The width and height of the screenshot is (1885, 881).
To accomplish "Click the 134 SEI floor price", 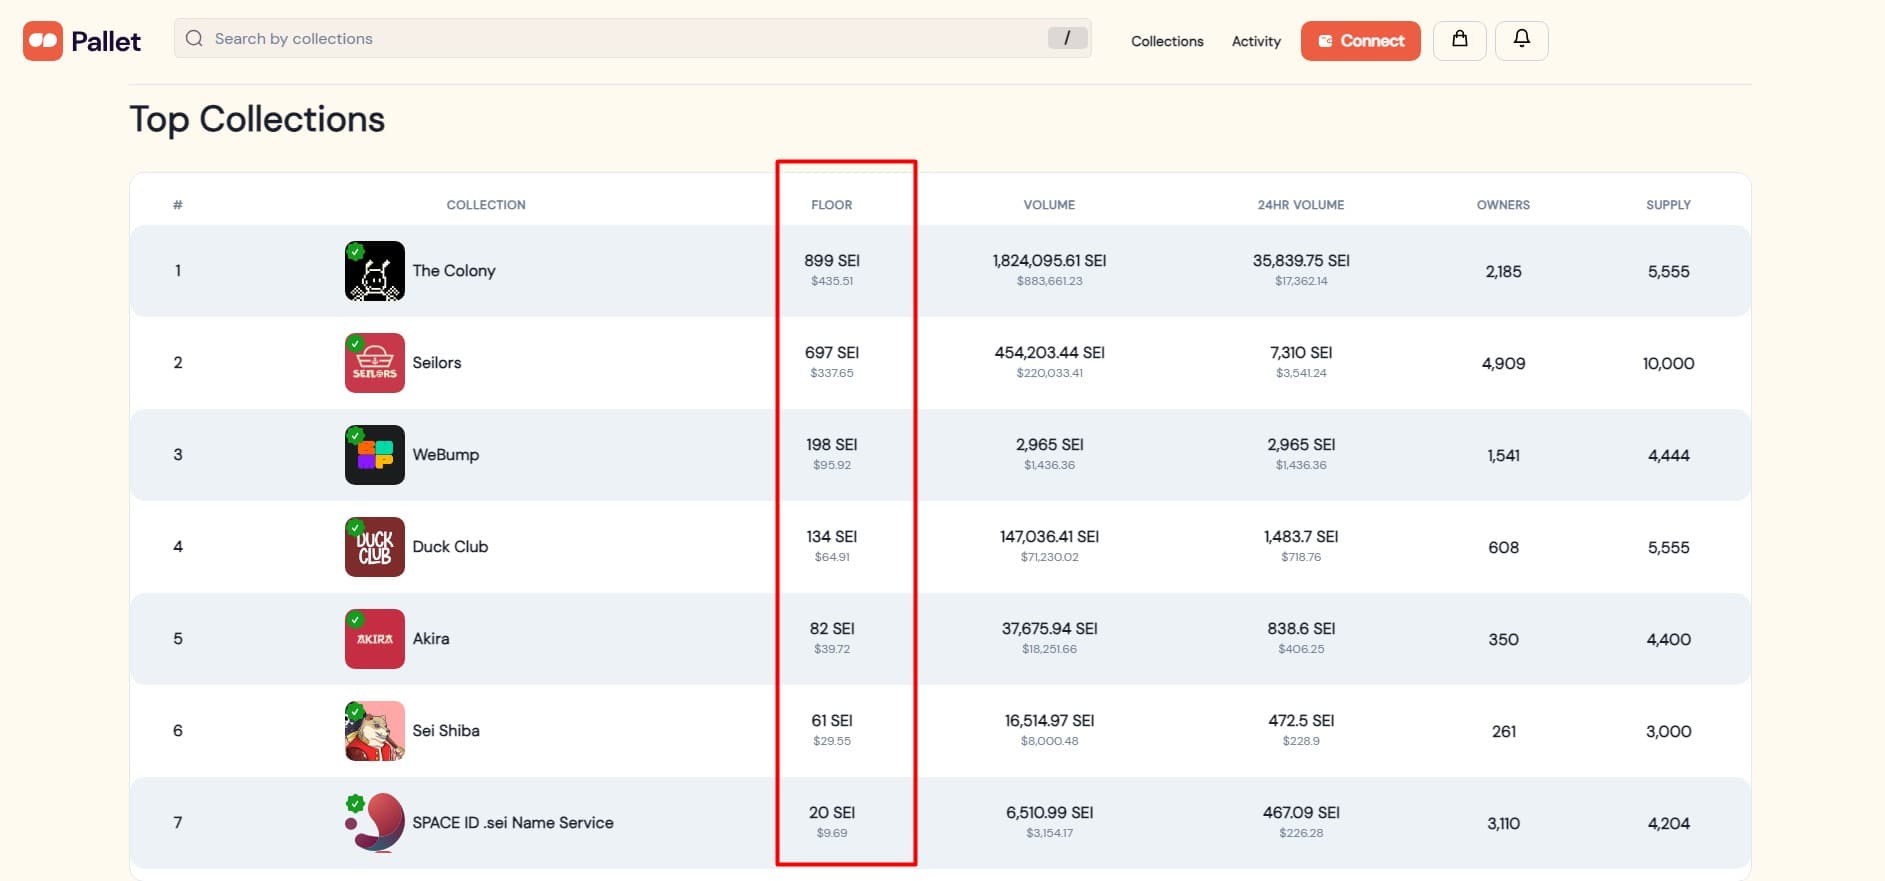I will click(x=832, y=537).
